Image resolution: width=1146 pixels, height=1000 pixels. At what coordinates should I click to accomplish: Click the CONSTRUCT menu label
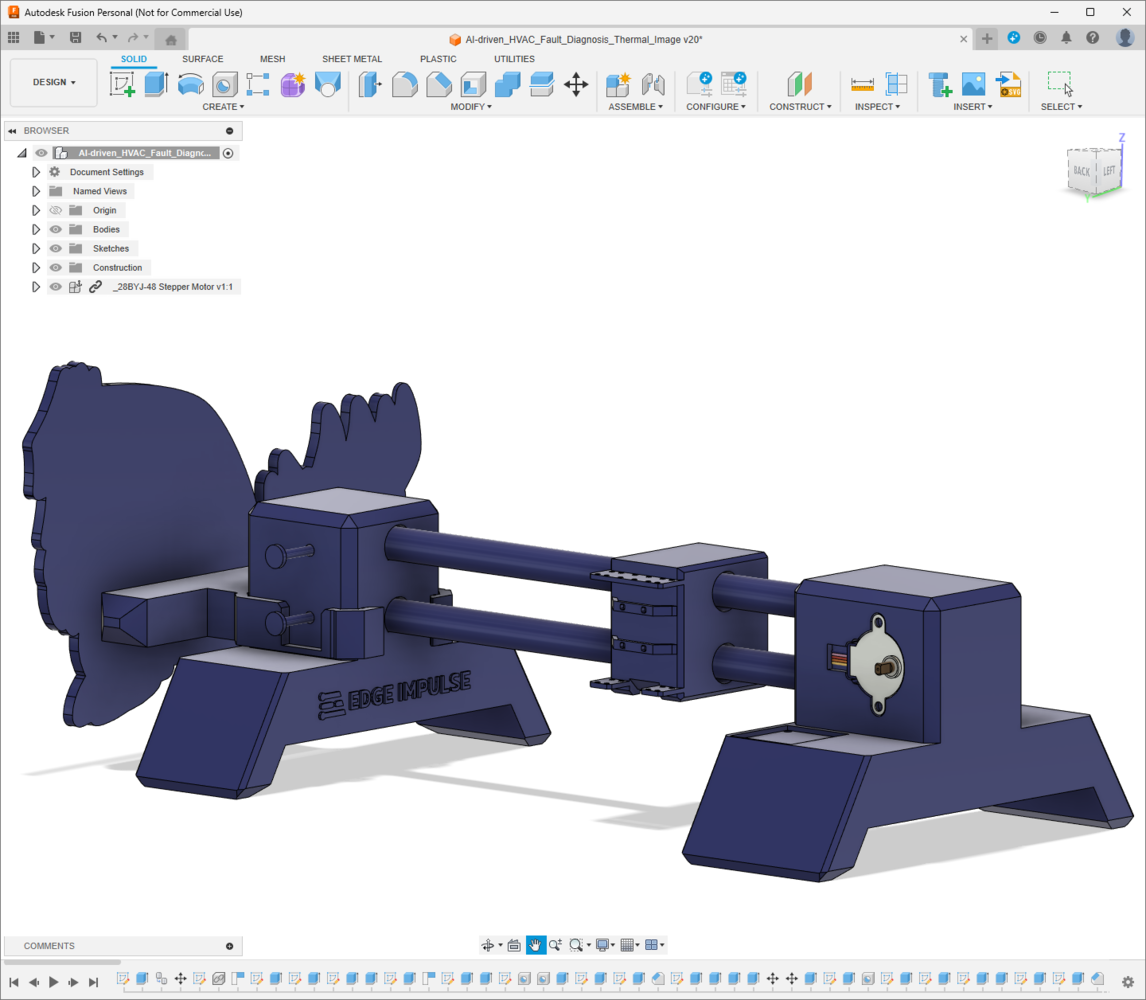pos(799,107)
